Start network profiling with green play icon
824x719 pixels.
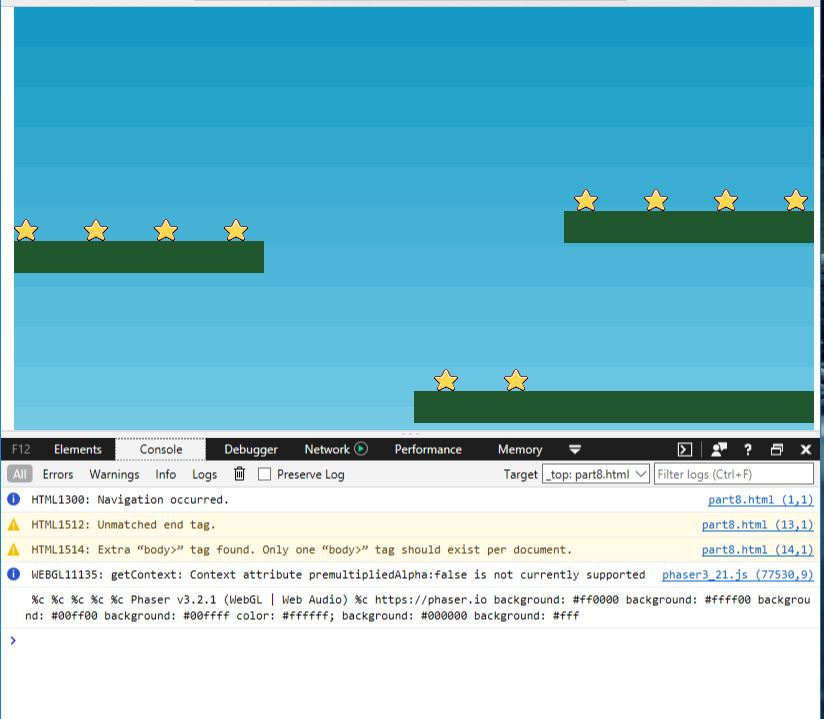tap(361, 449)
